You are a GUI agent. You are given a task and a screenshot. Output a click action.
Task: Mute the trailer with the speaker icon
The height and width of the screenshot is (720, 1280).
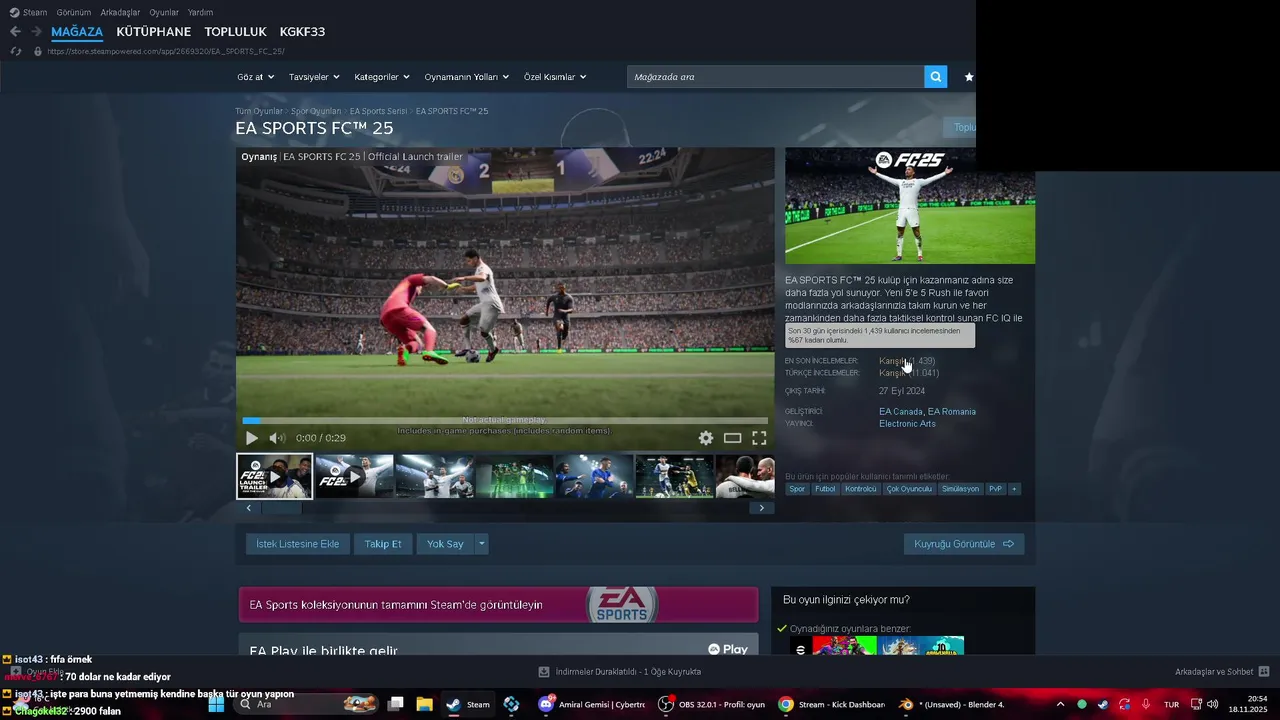[x=277, y=438]
